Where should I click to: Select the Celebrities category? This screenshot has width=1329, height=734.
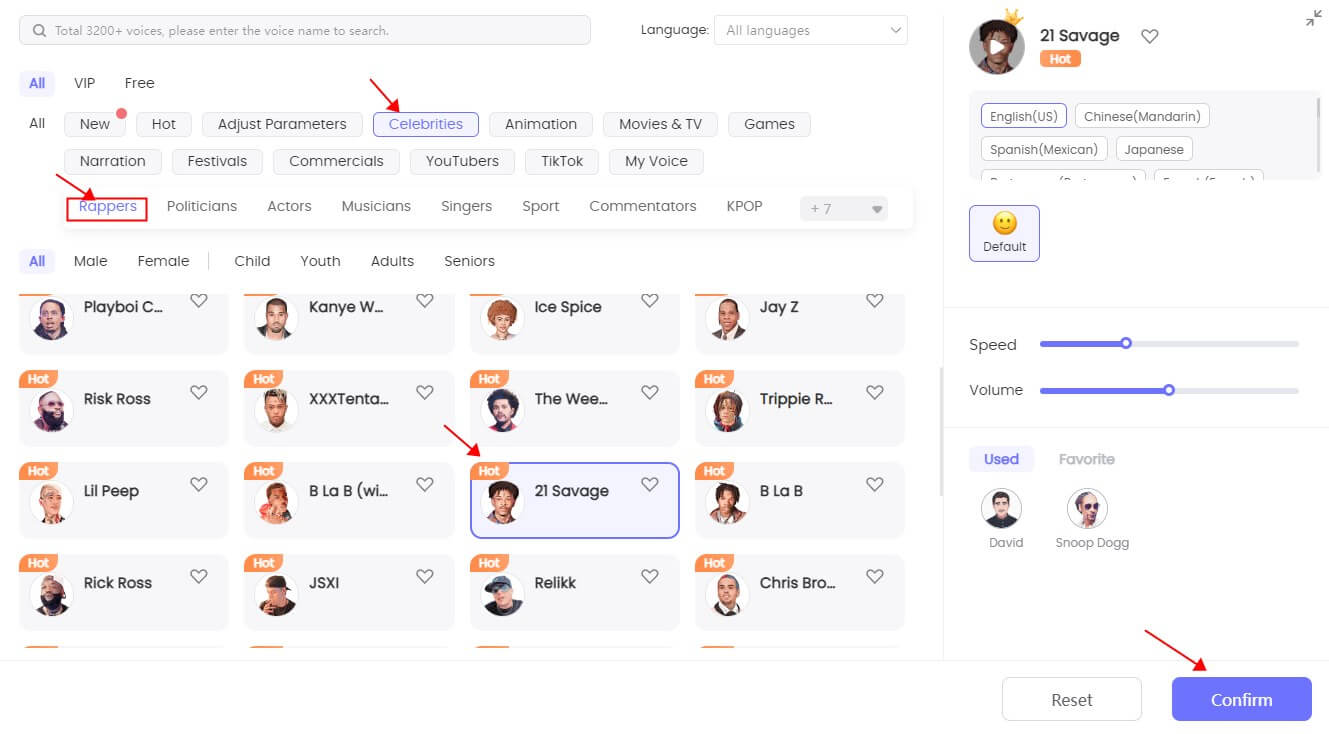click(x=426, y=124)
